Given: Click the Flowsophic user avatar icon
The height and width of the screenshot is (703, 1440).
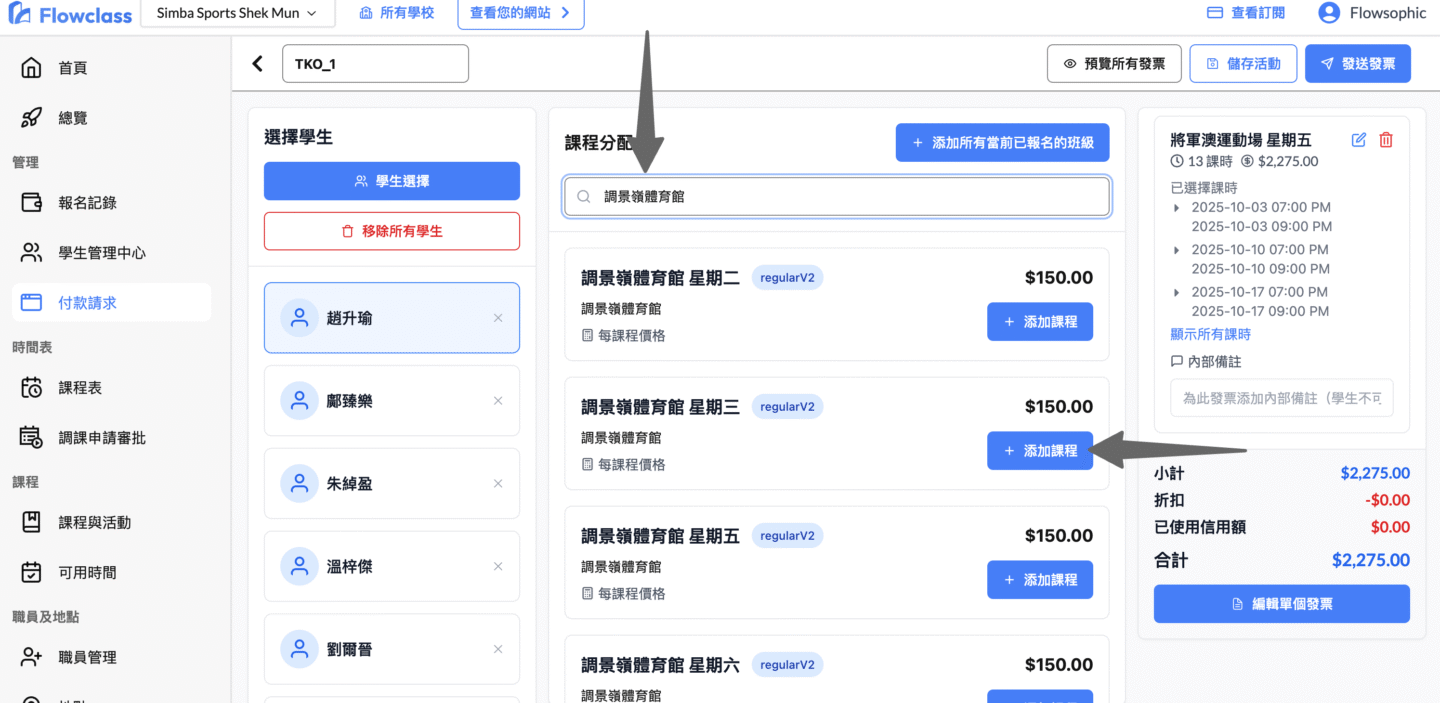Looking at the screenshot, I should 1328,13.
